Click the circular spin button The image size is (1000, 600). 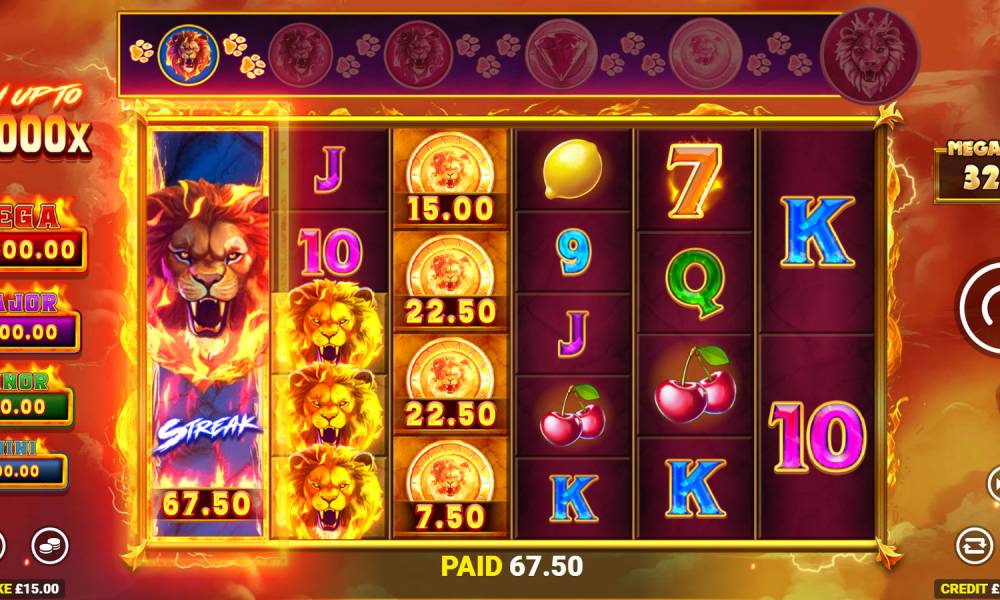click(x=979, y=307)
